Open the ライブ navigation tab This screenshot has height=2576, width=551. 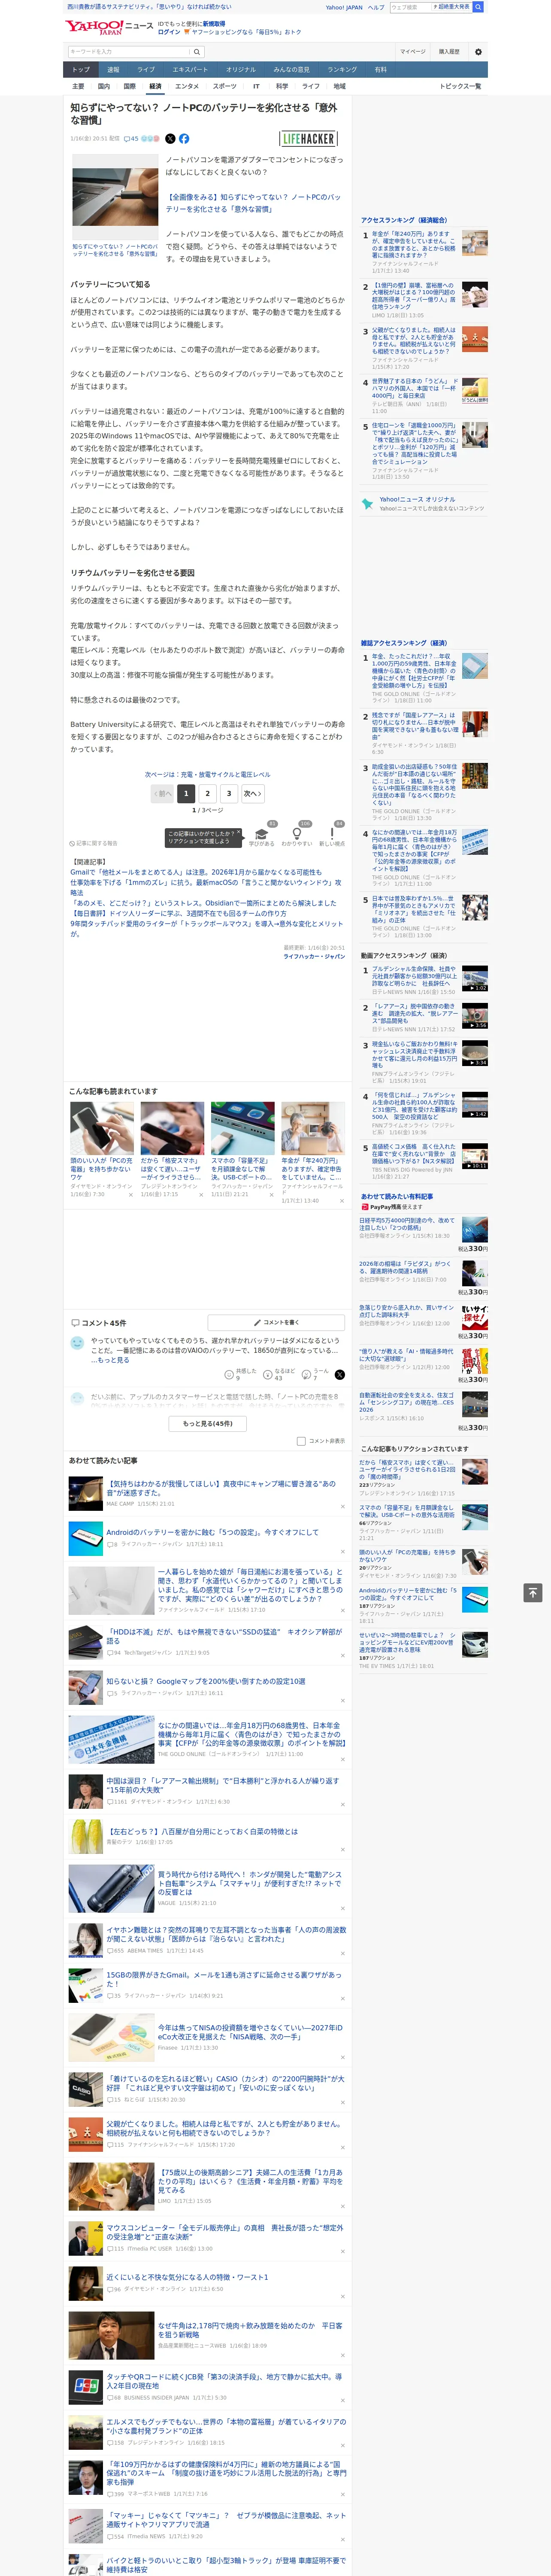click(146, 70)
